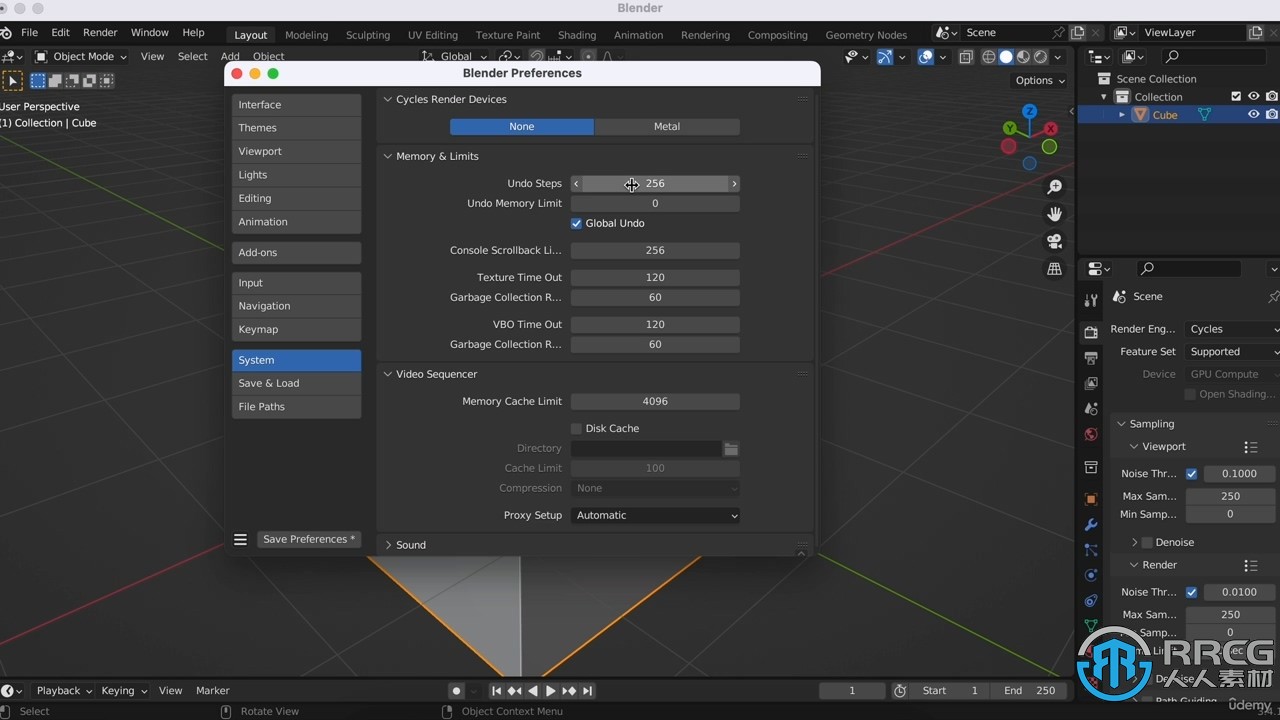This screenshot has width=1280, height=720.
Task: Click the Undo Steps slider field
Action: pos(655,184)
